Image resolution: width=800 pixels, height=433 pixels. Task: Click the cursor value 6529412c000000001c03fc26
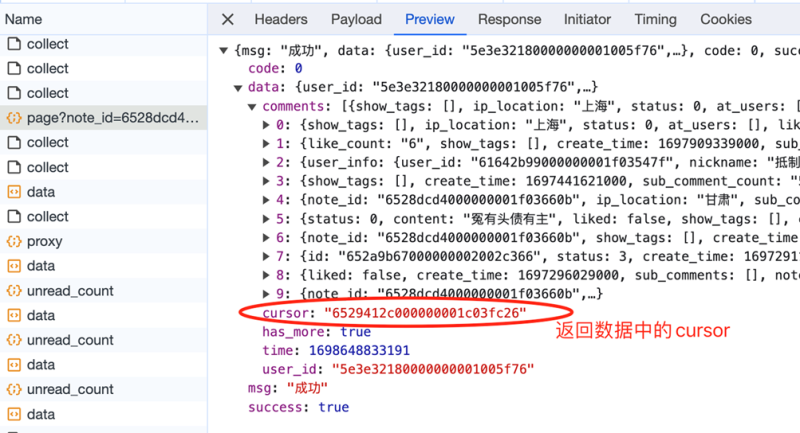(x=425, y=313)
